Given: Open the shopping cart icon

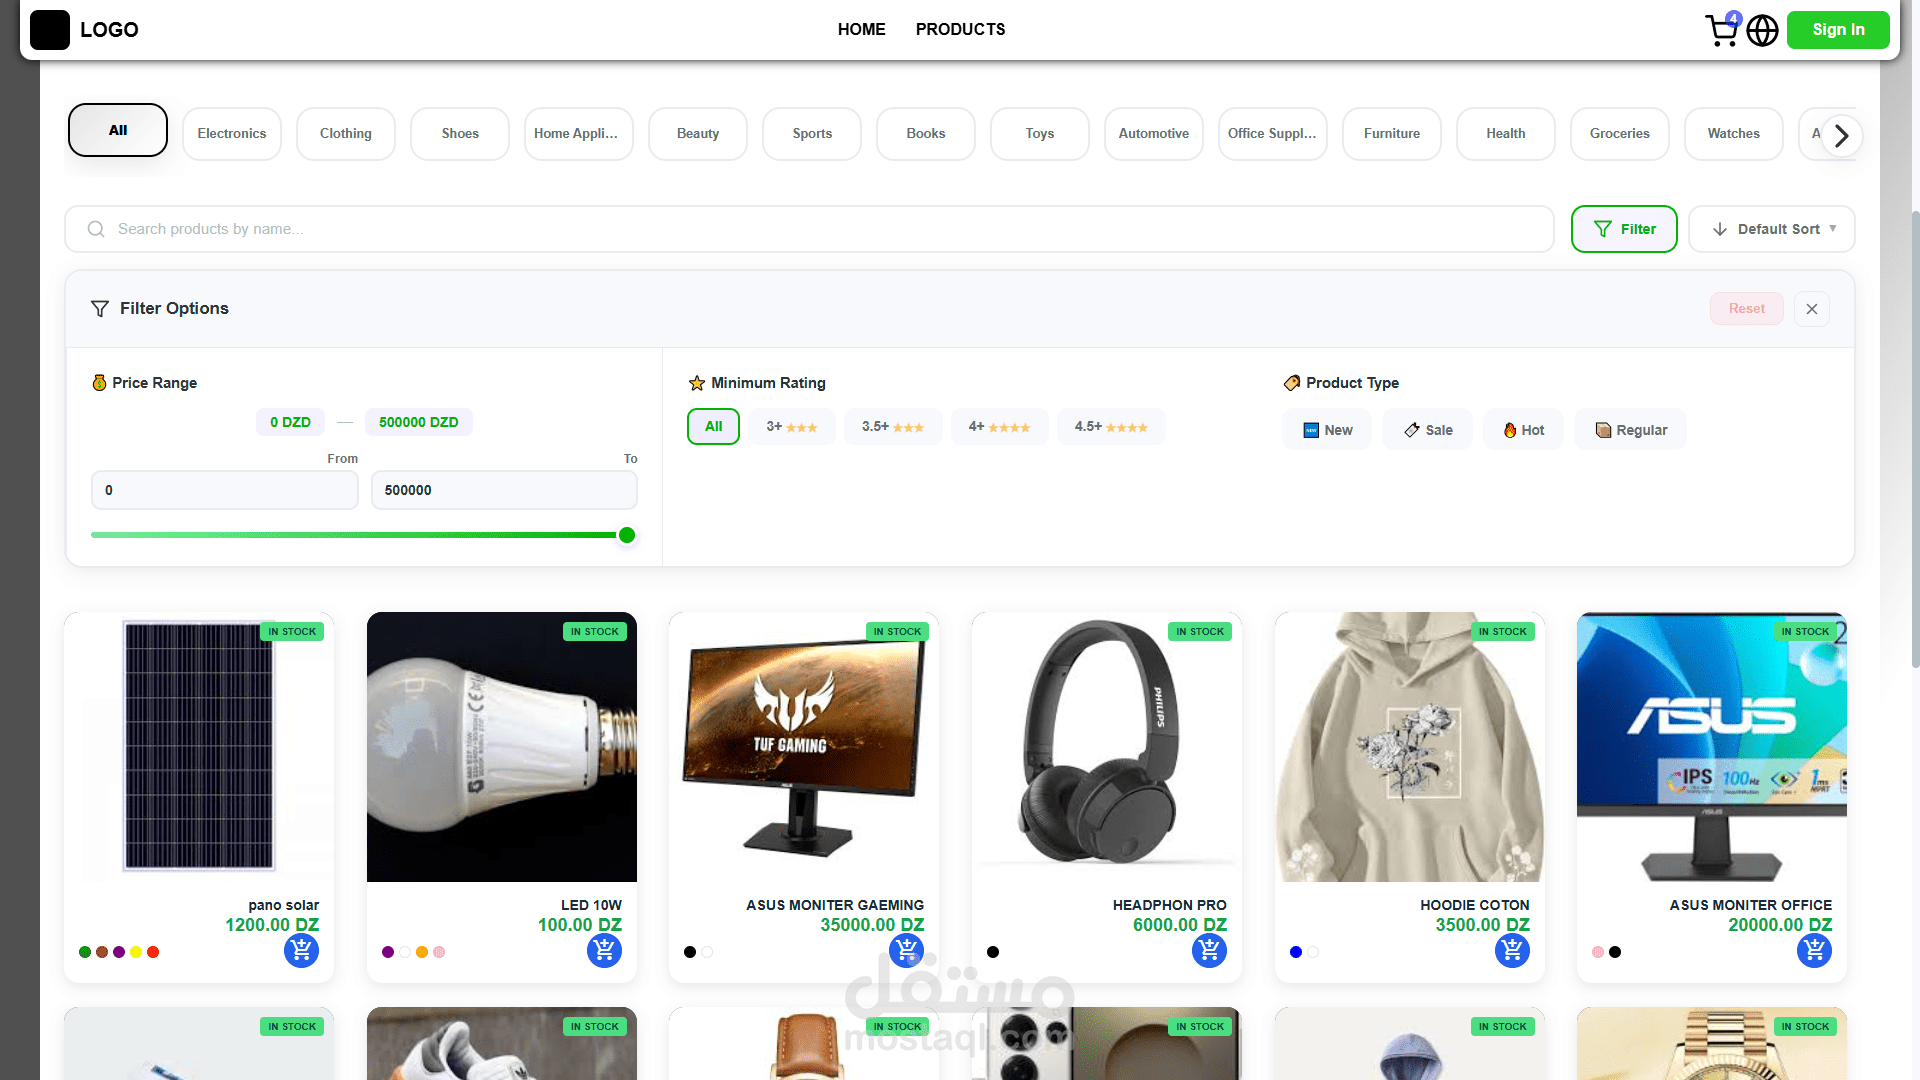Looking at the screenshot, I should (1721, 30).
